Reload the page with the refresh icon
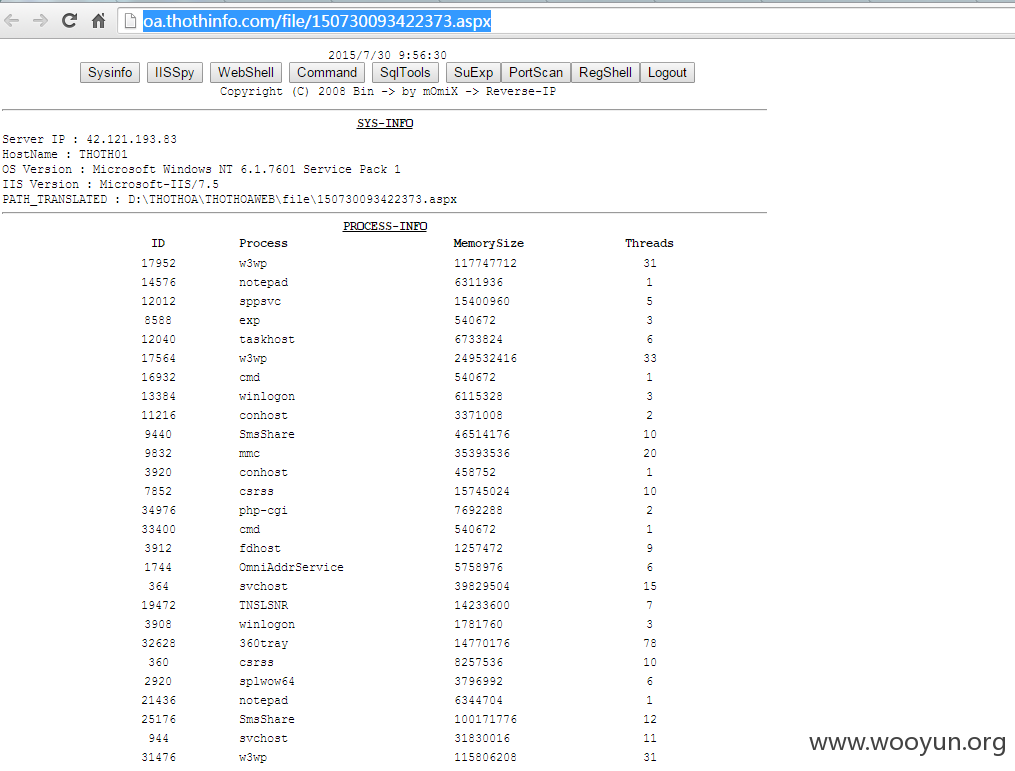Screen dimensions: 1015x771 click(69, 21)
